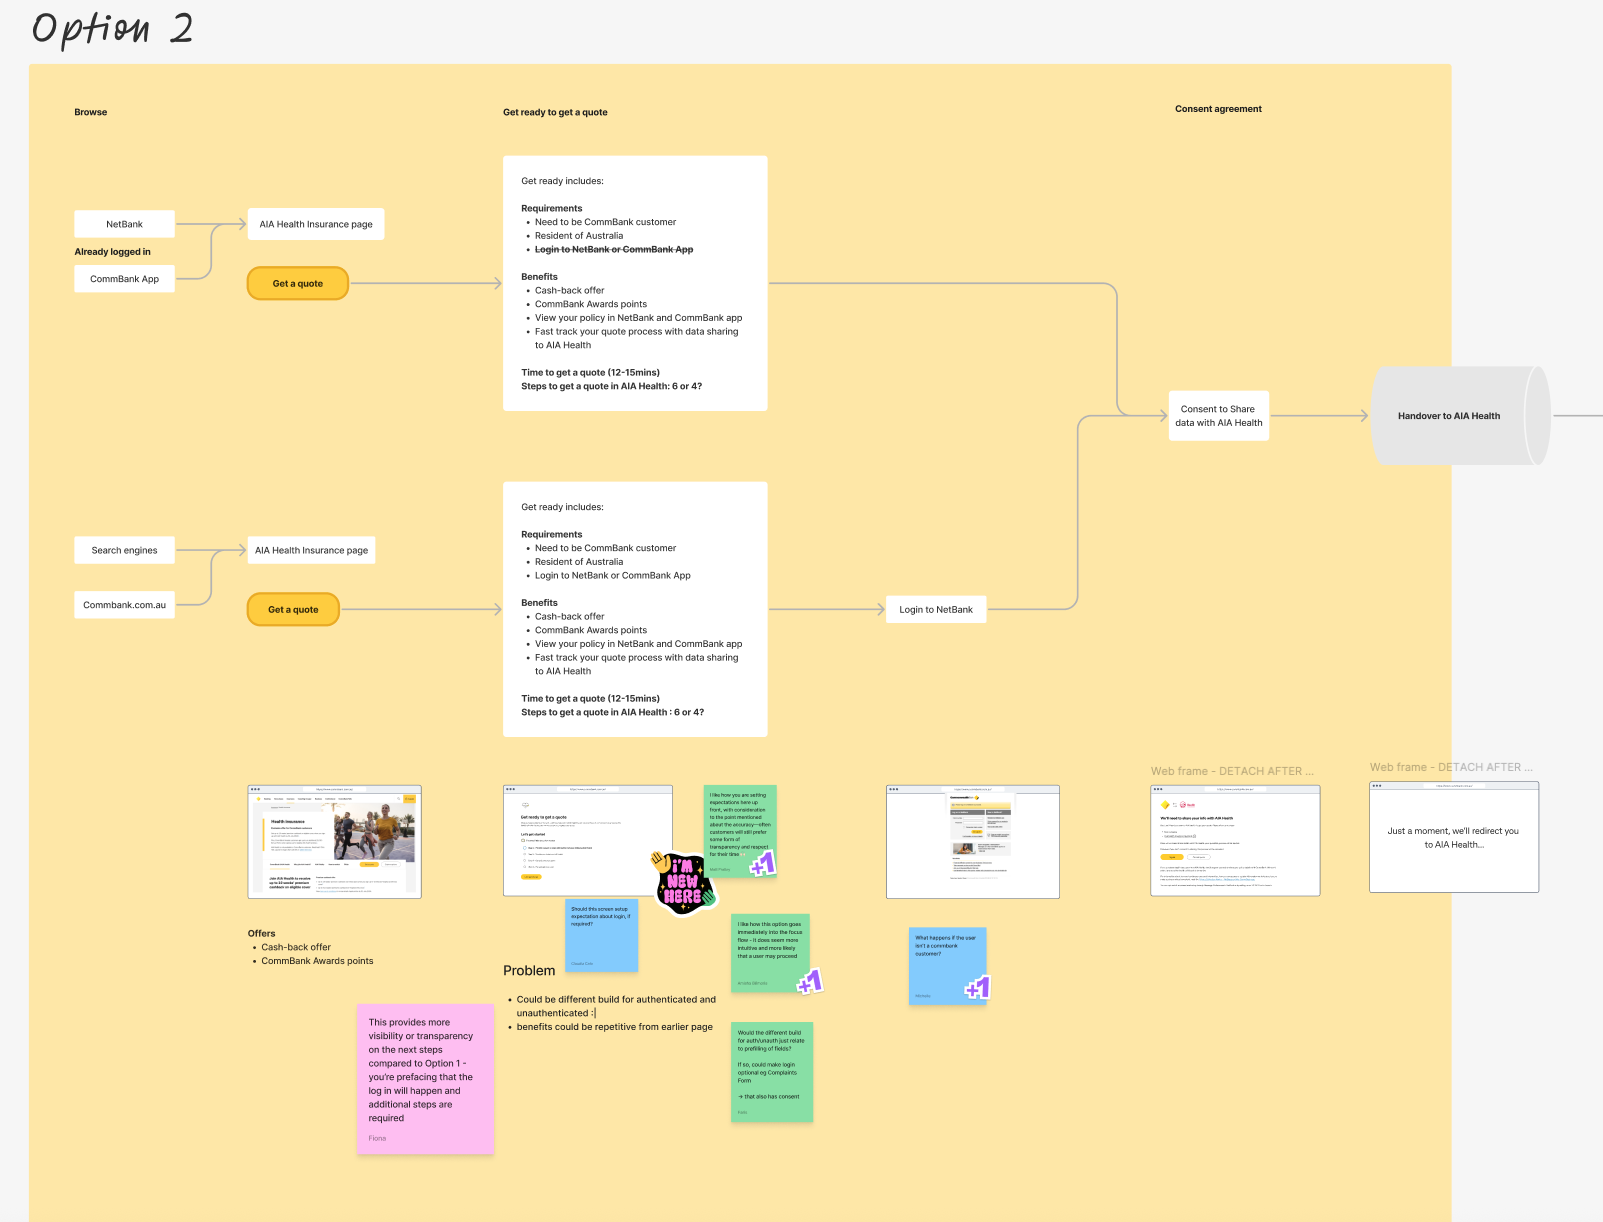Click the Get a quote button in the already-logged-in flow
Image resolution: width=1603 pixels, height=1222 pixels.
pos(298,283)
